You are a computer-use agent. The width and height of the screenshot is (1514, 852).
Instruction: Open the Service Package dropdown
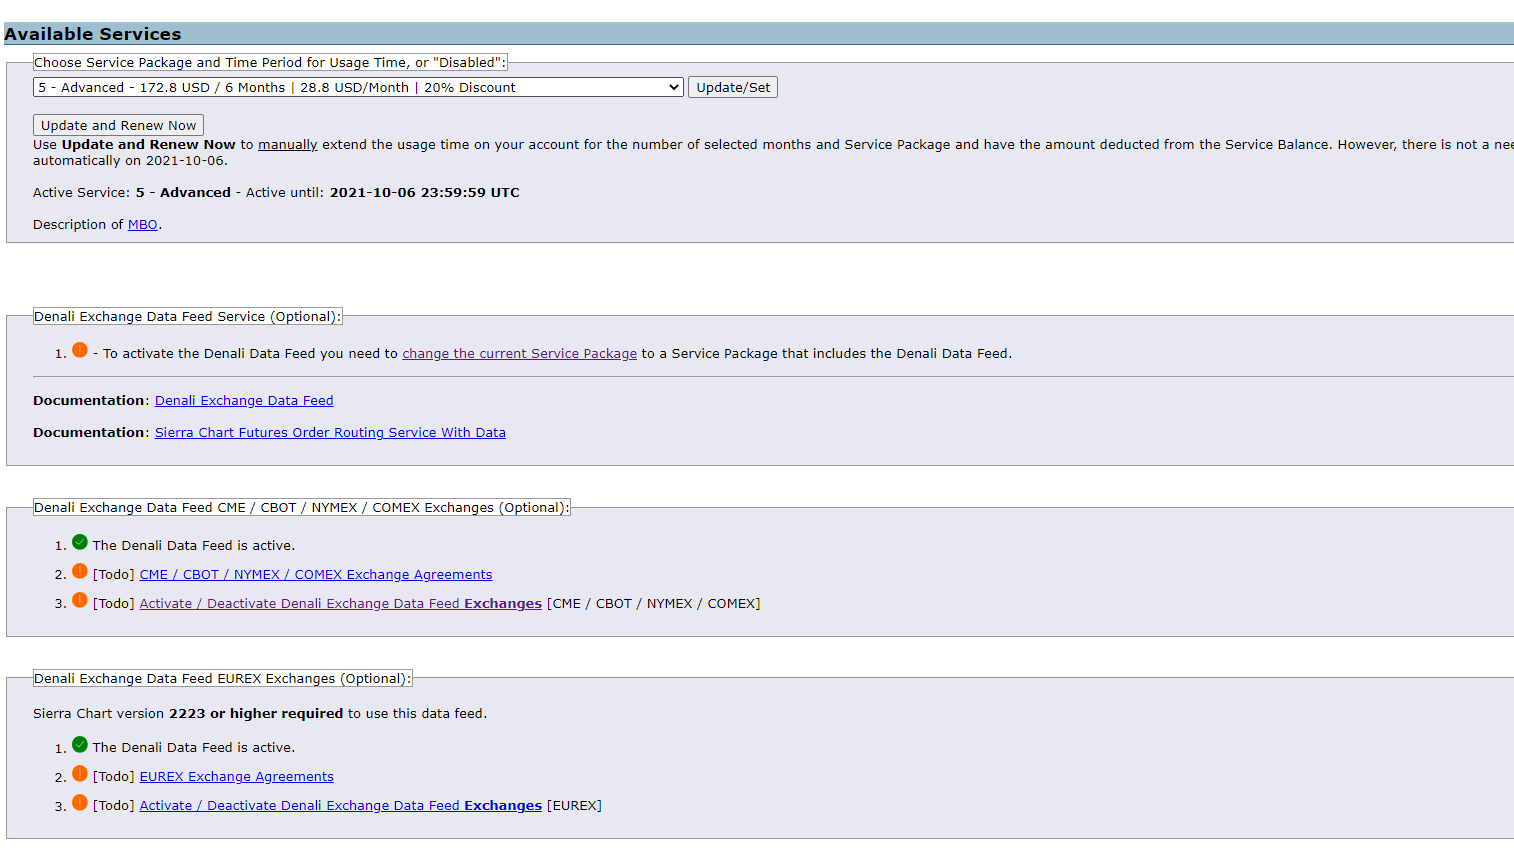pyautogui.click(x=358, y=88)
